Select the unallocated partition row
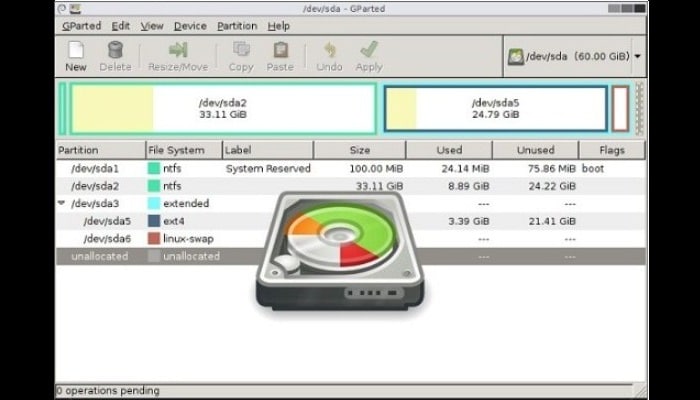 click(x=350, y=256)
